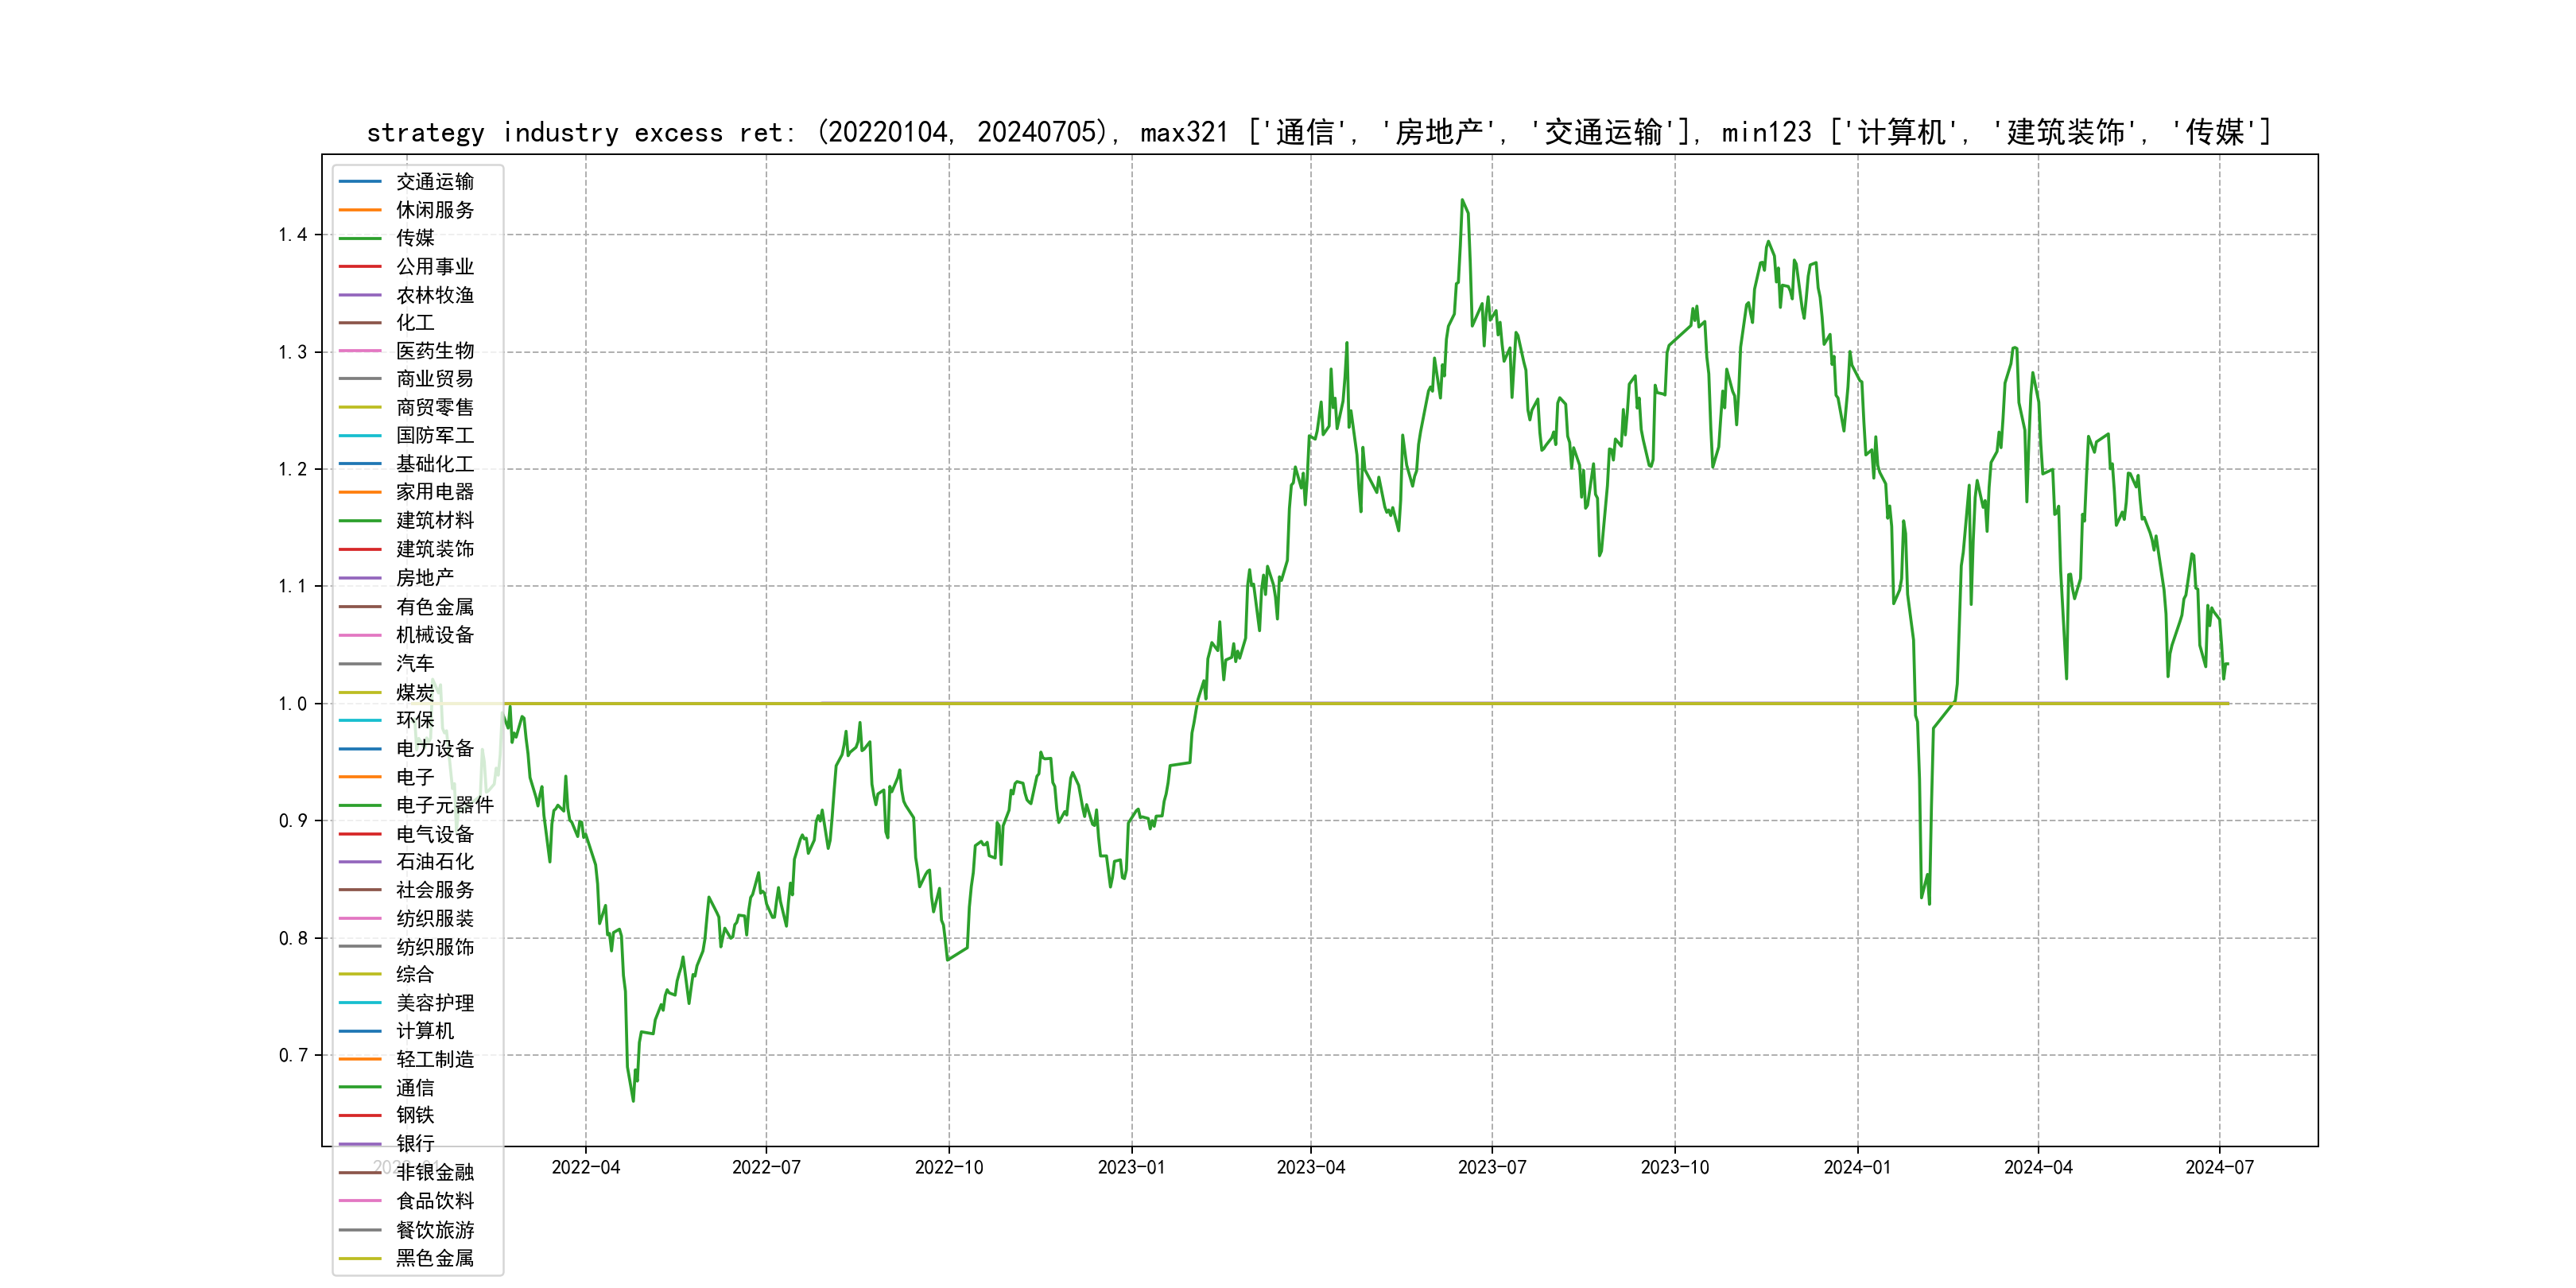Click the 电子元器件 legend label
Screen dimensions: 2576x1288
point(444,805)
